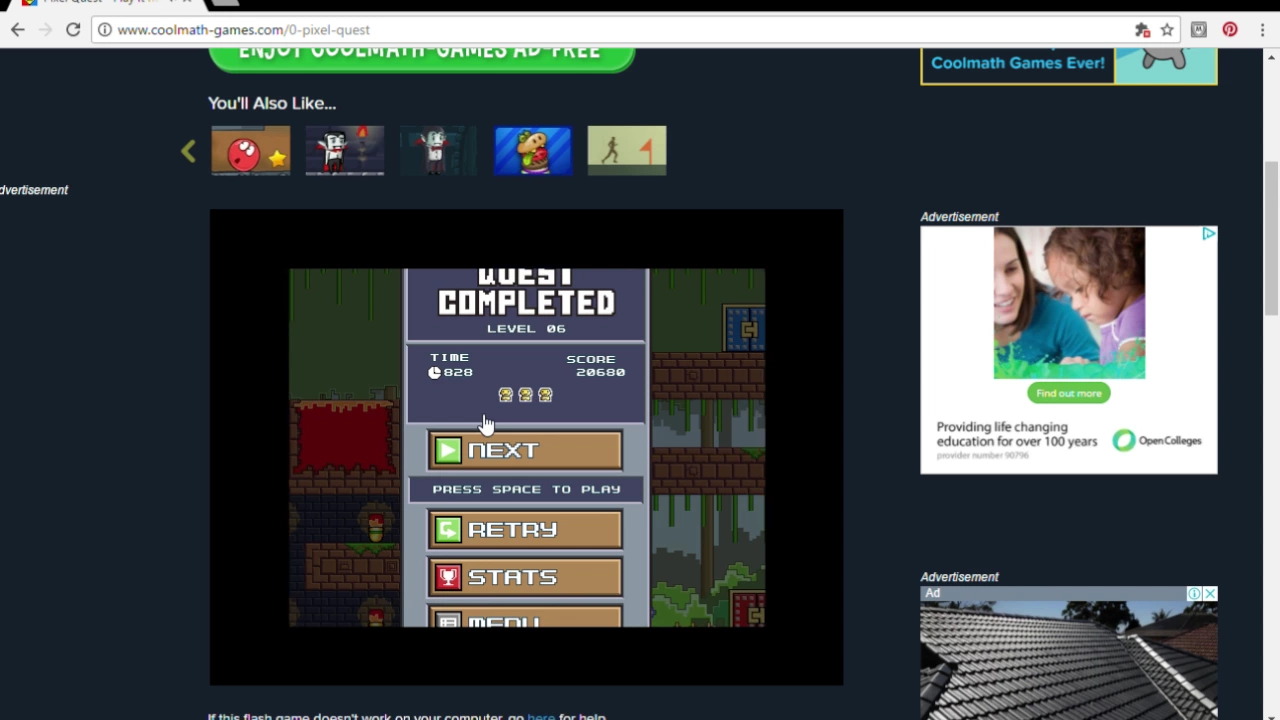Click the green retry arrow icon

point(448,530)
